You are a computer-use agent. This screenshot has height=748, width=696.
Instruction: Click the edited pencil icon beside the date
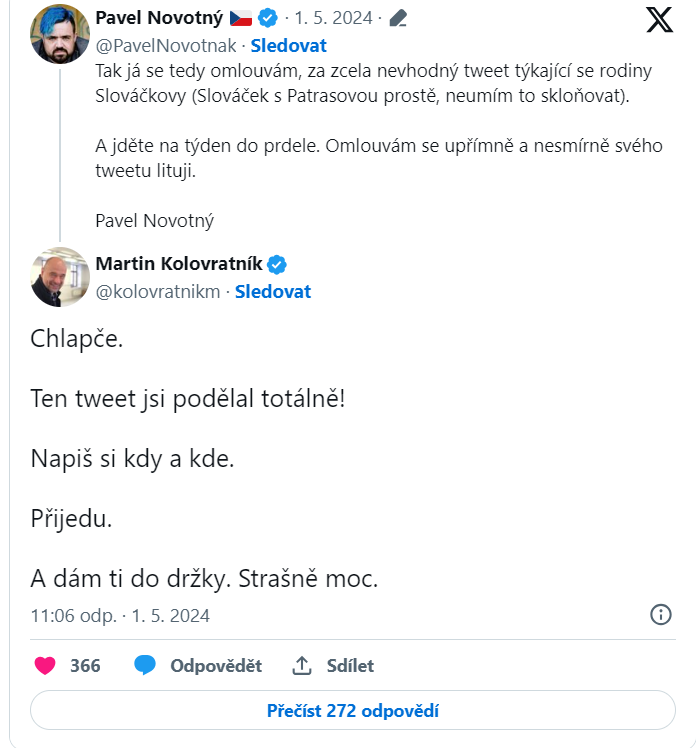398,18
